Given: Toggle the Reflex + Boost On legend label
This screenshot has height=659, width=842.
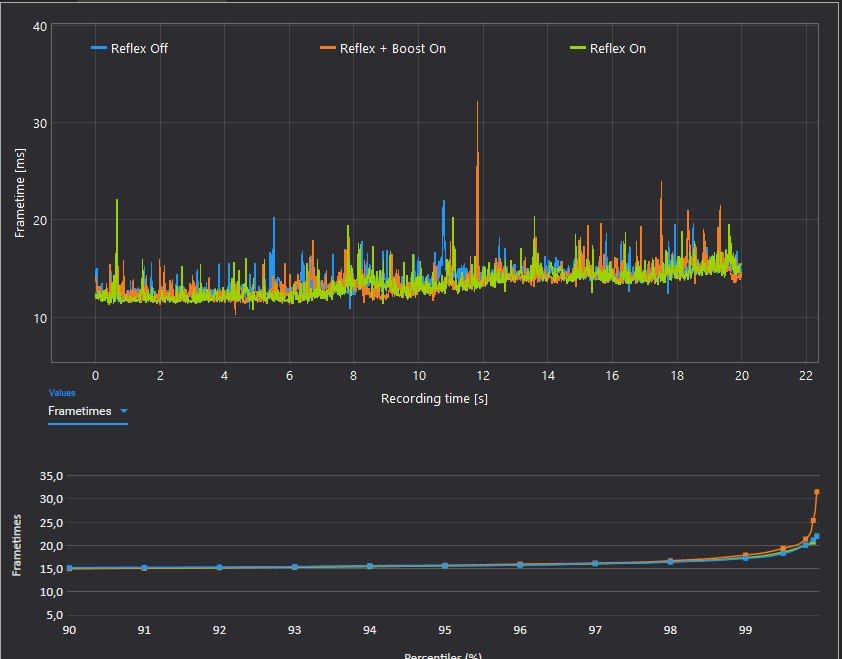Looking at the screenshot, I should (393, 49).
